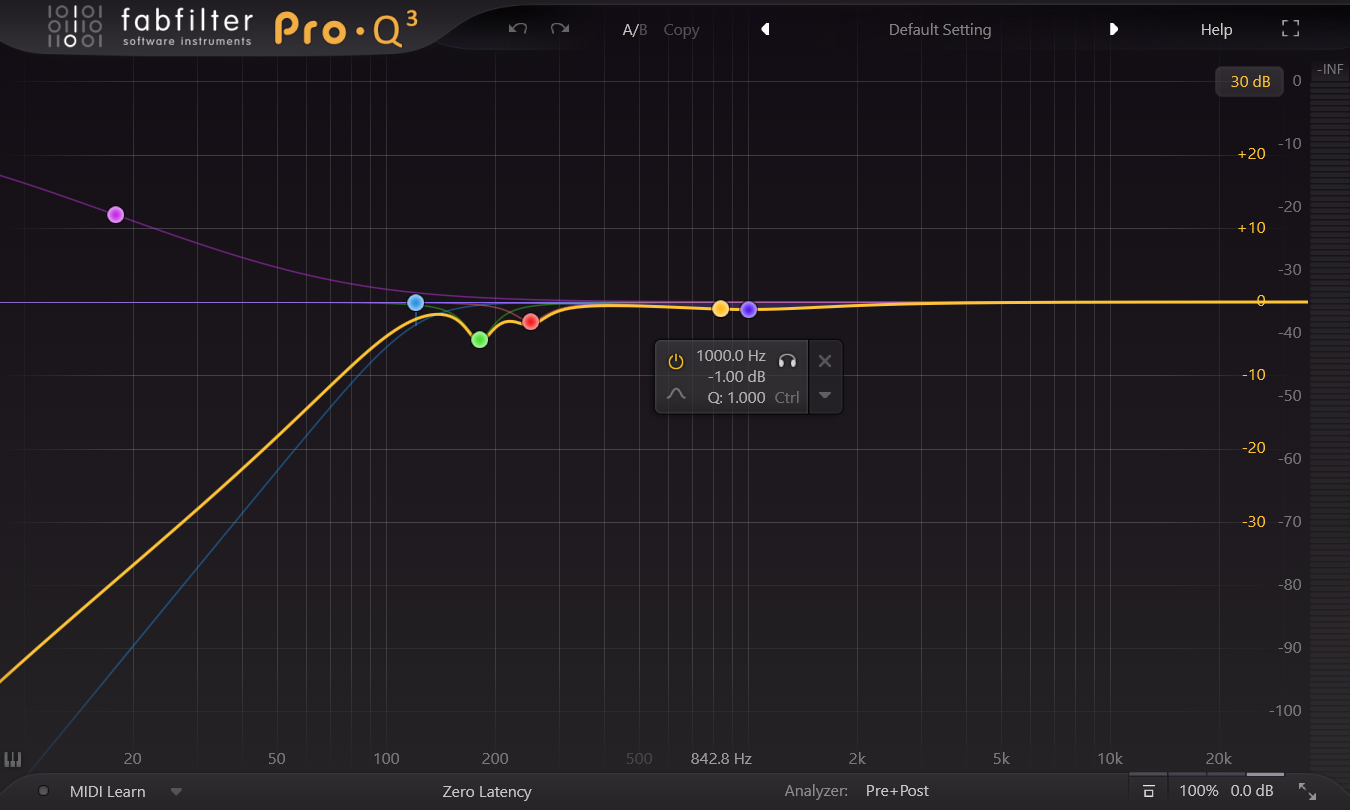1350x810 pixels.
Task: Click the -INF peak level readout
Action: pyautogui.click(x=1330, y=69)
